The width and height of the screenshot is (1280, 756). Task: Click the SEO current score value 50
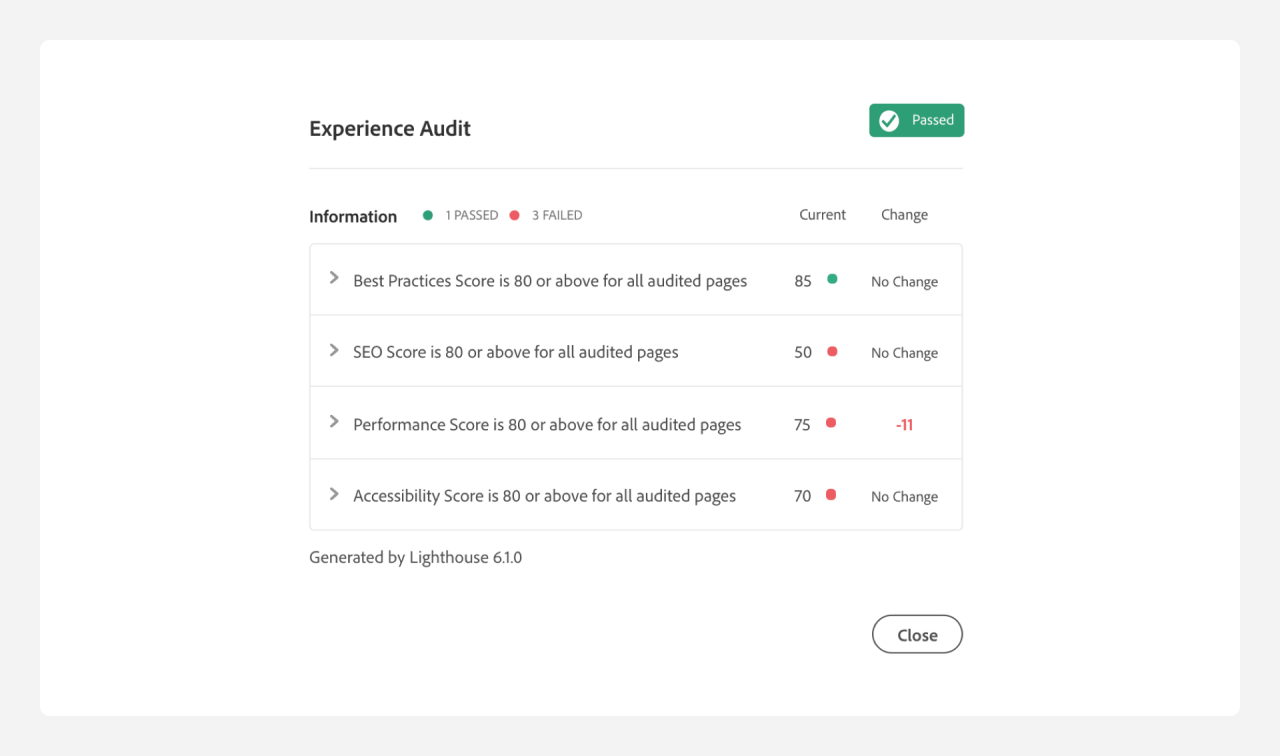(x=803, y=353)
